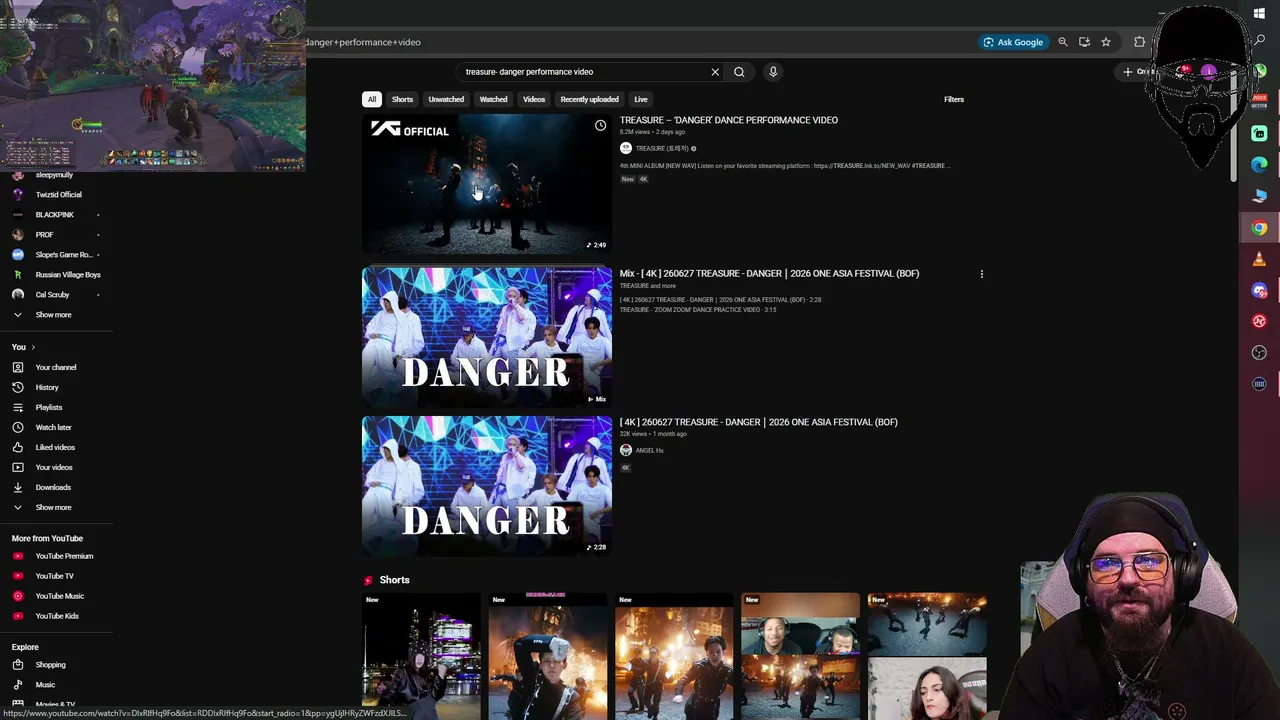Show only Watched videos

coord(493,99)
